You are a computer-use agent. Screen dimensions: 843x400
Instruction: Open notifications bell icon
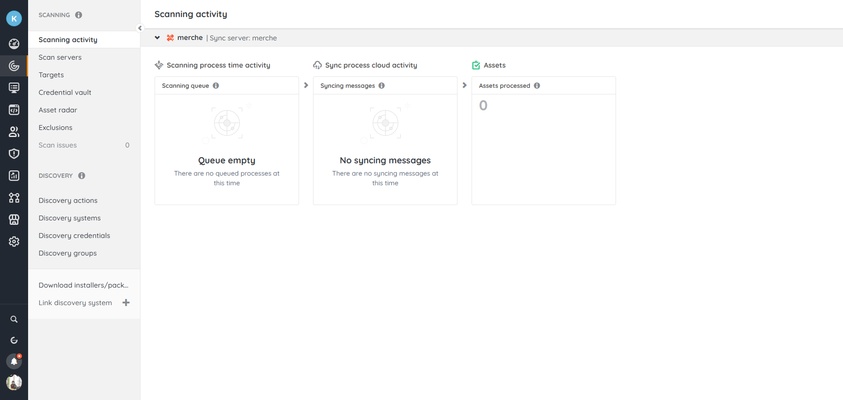[14, 361]
